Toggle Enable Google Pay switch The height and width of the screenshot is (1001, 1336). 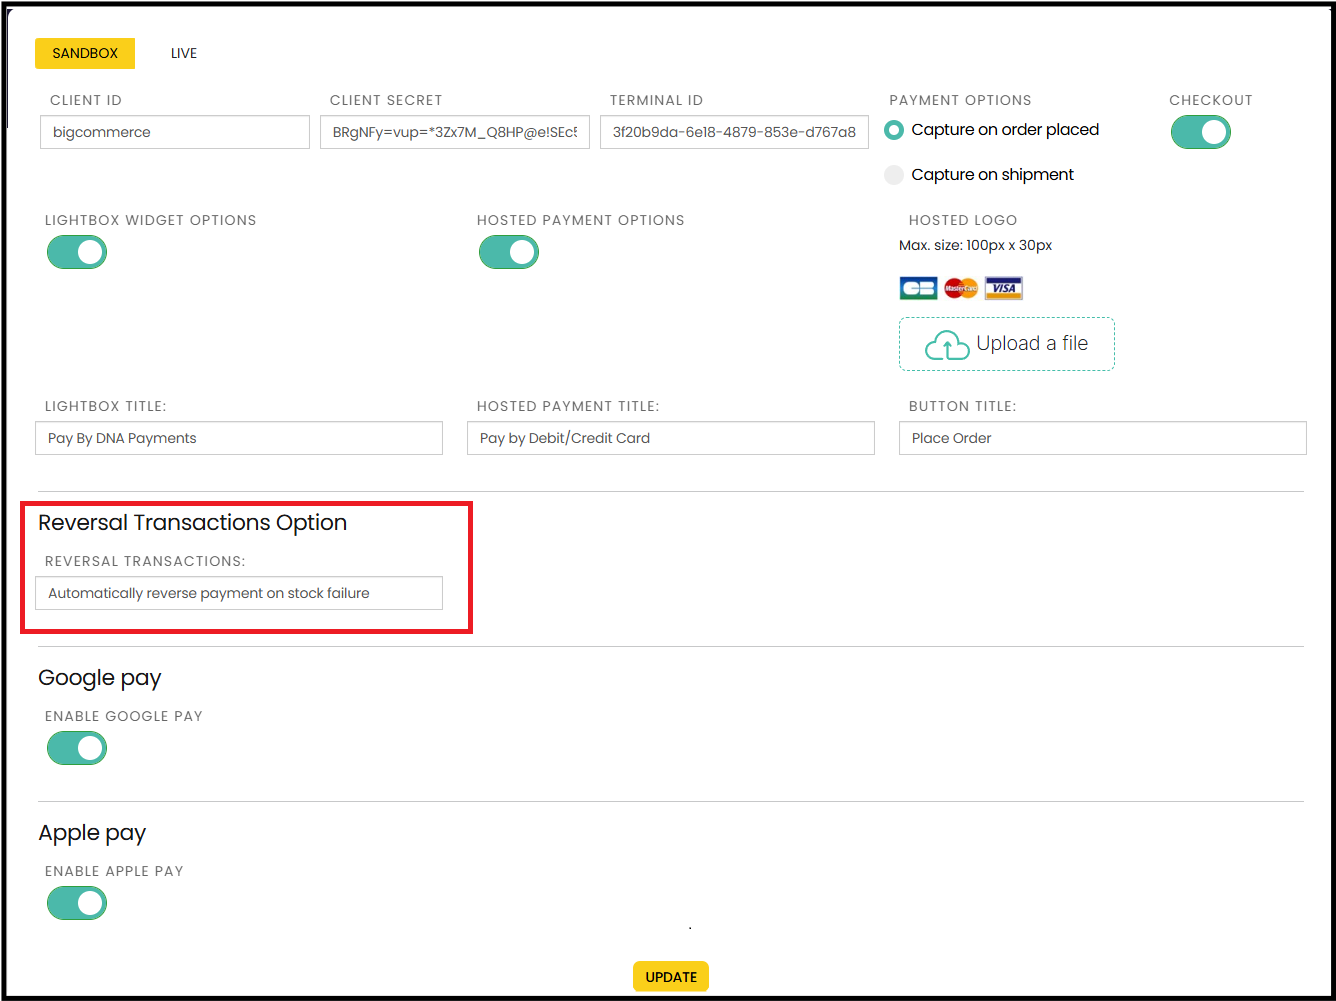(77, 748)
